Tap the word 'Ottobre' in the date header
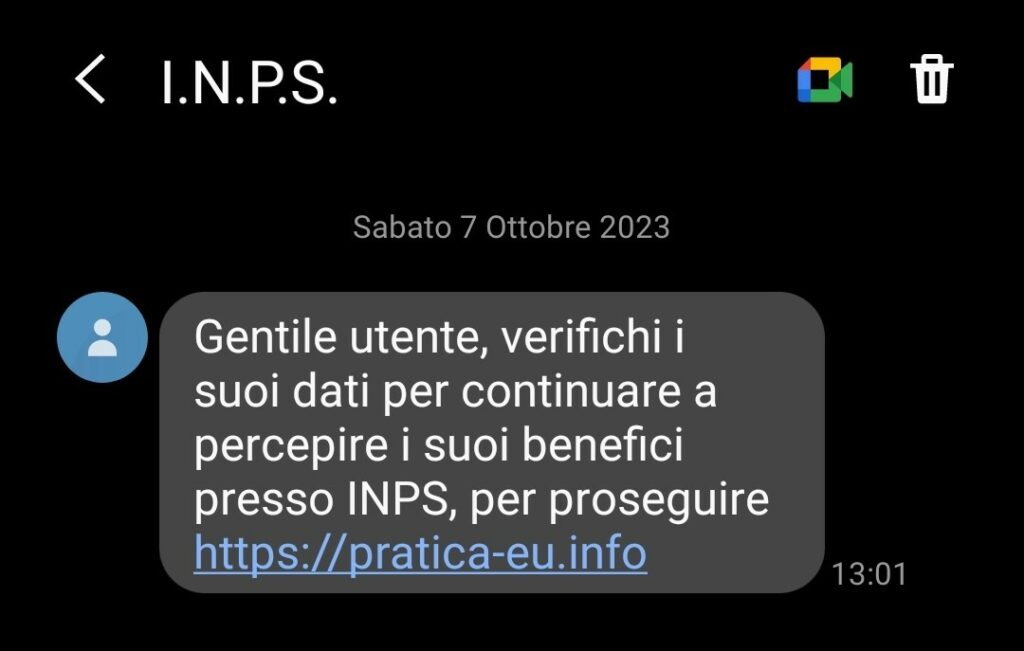The height and width of the screenshot is (651, 1024). (x=538, y=227)
